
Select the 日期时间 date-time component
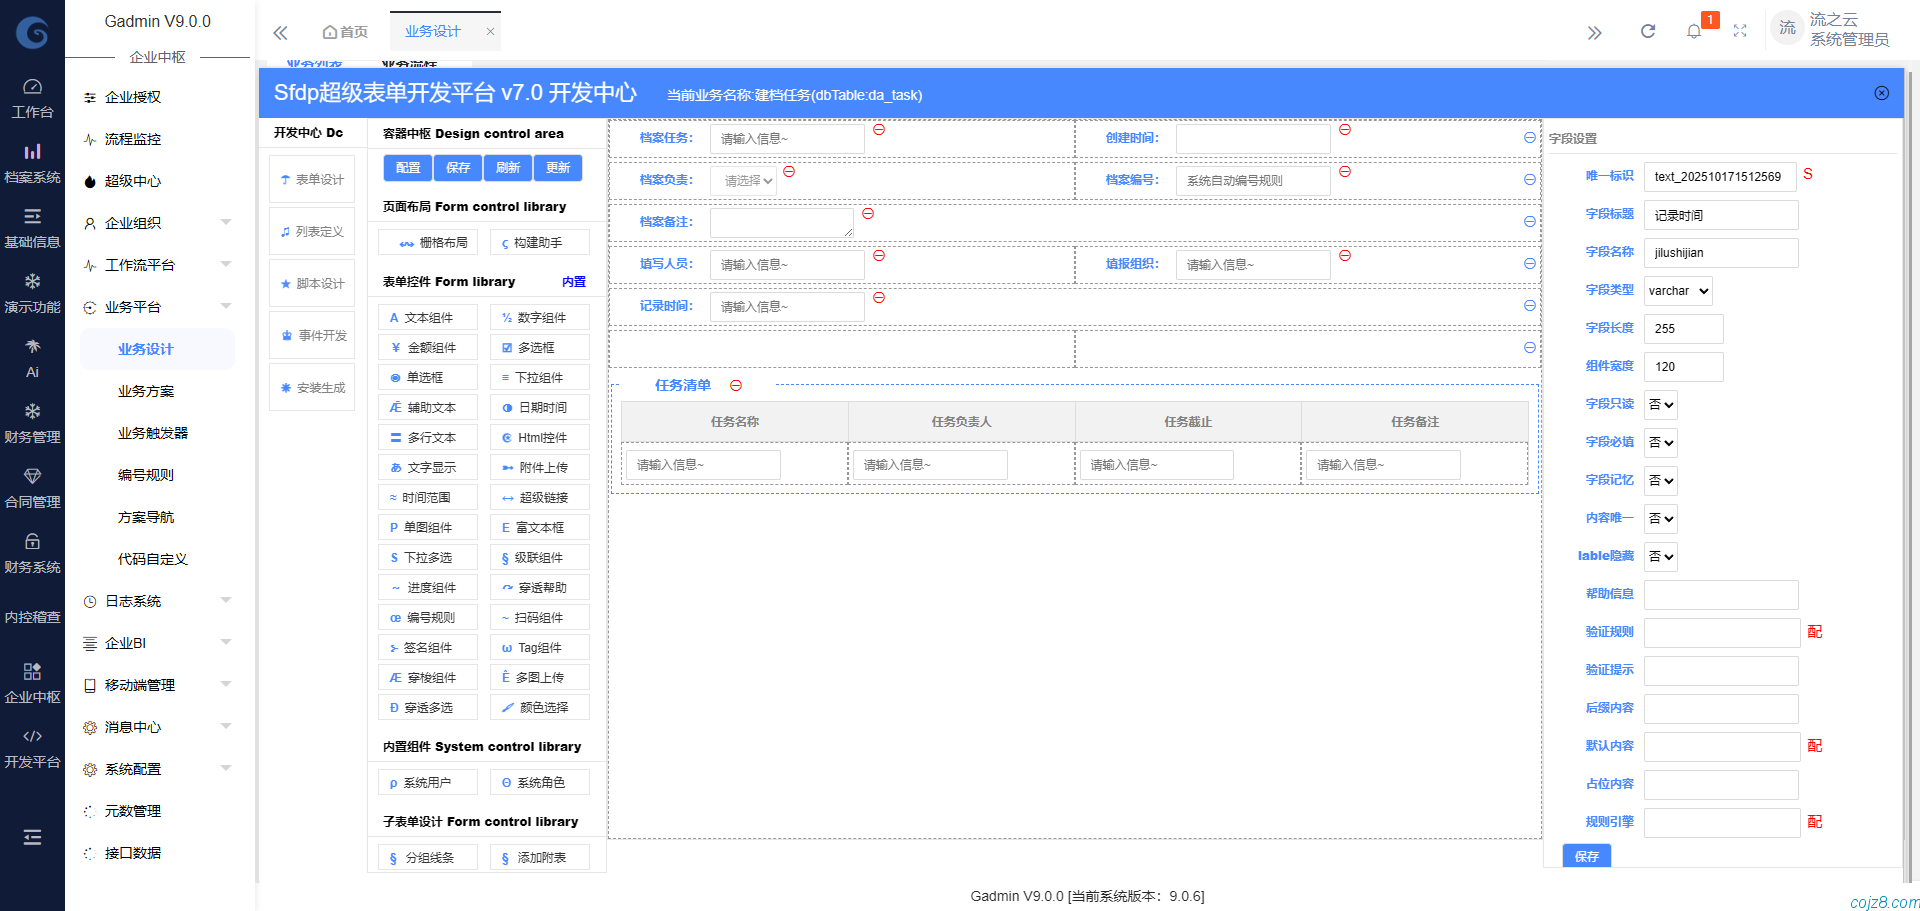[x=539, y=407]
